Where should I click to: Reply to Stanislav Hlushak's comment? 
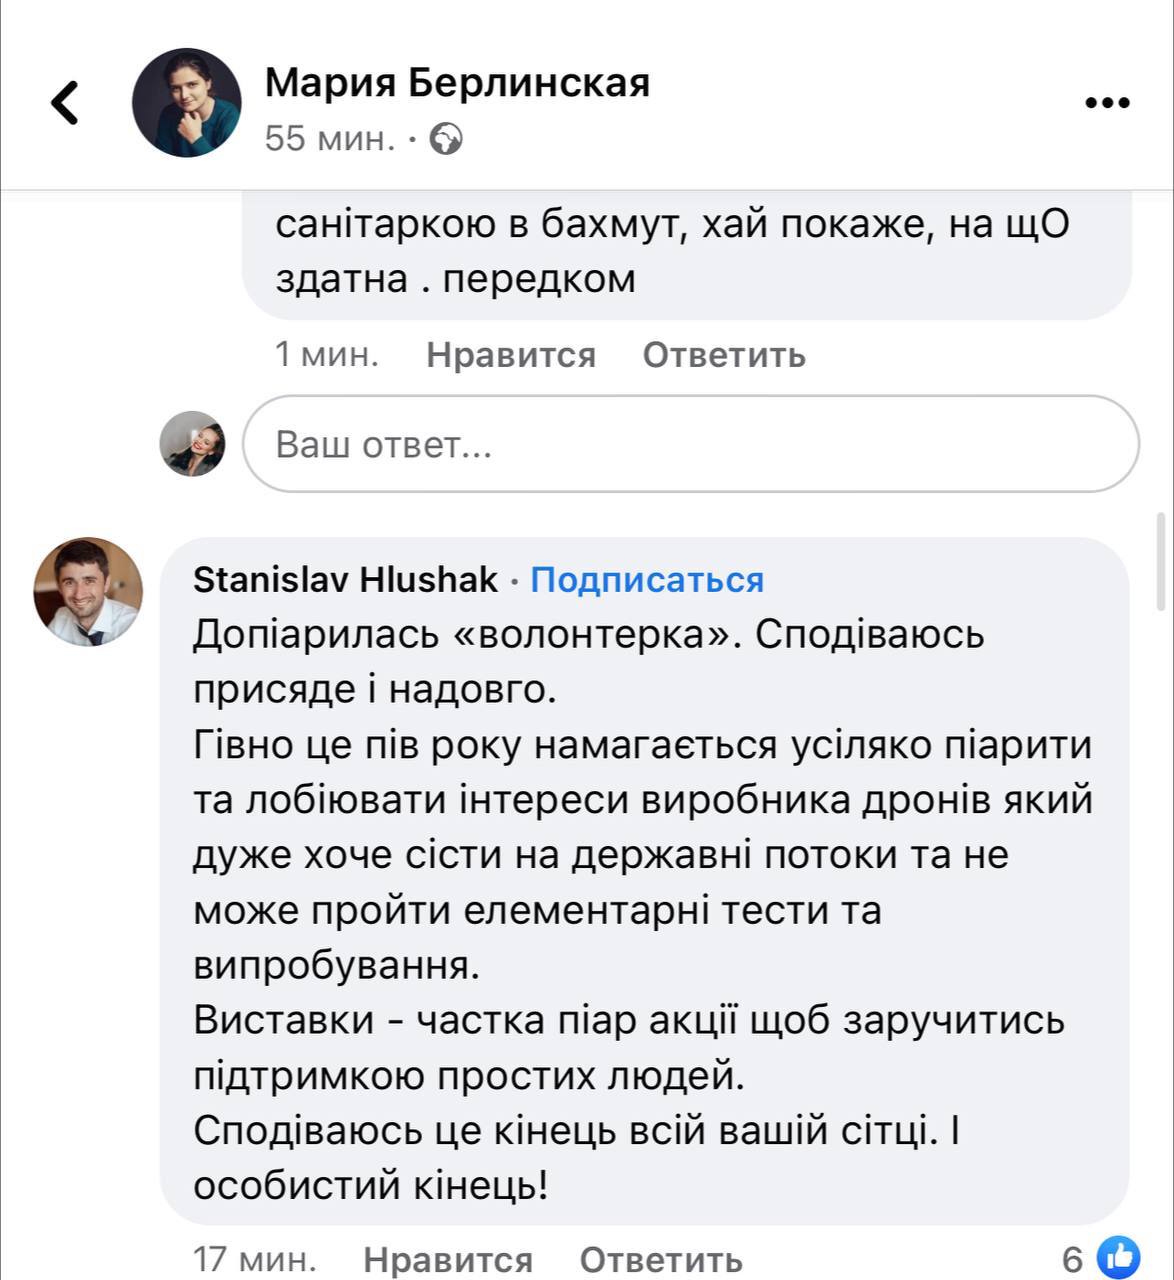pos(660,1259)
